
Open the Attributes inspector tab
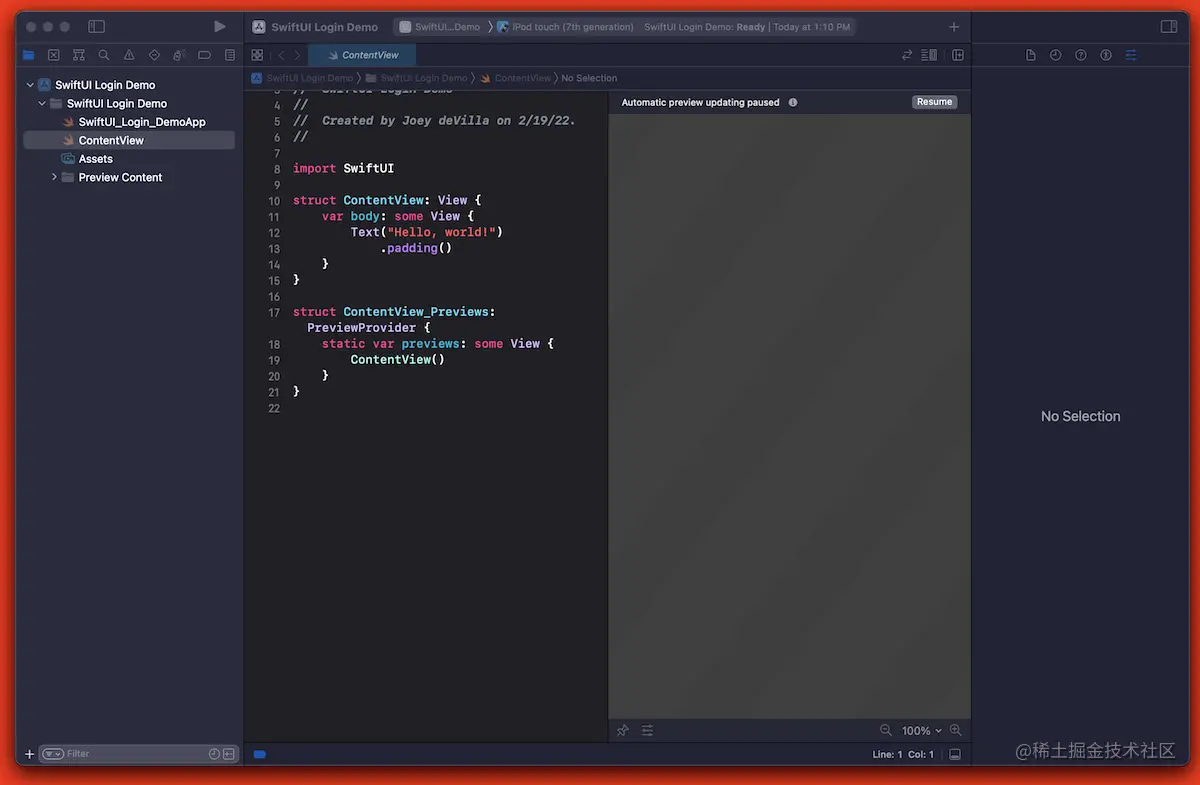1131,55
